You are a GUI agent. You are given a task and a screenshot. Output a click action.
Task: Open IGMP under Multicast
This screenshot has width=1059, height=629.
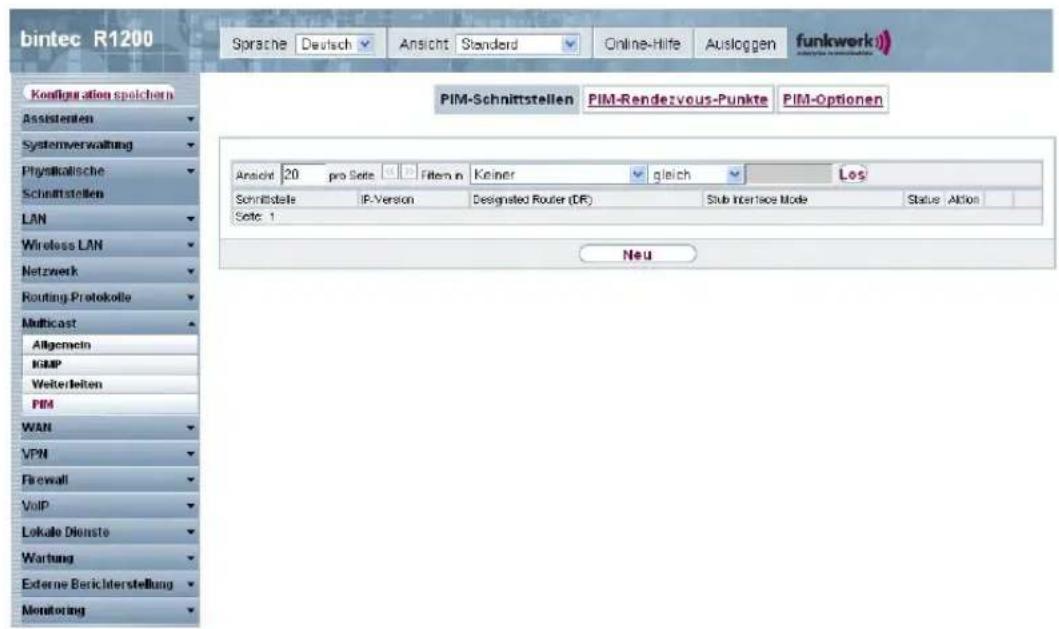(x=111, y=364)
